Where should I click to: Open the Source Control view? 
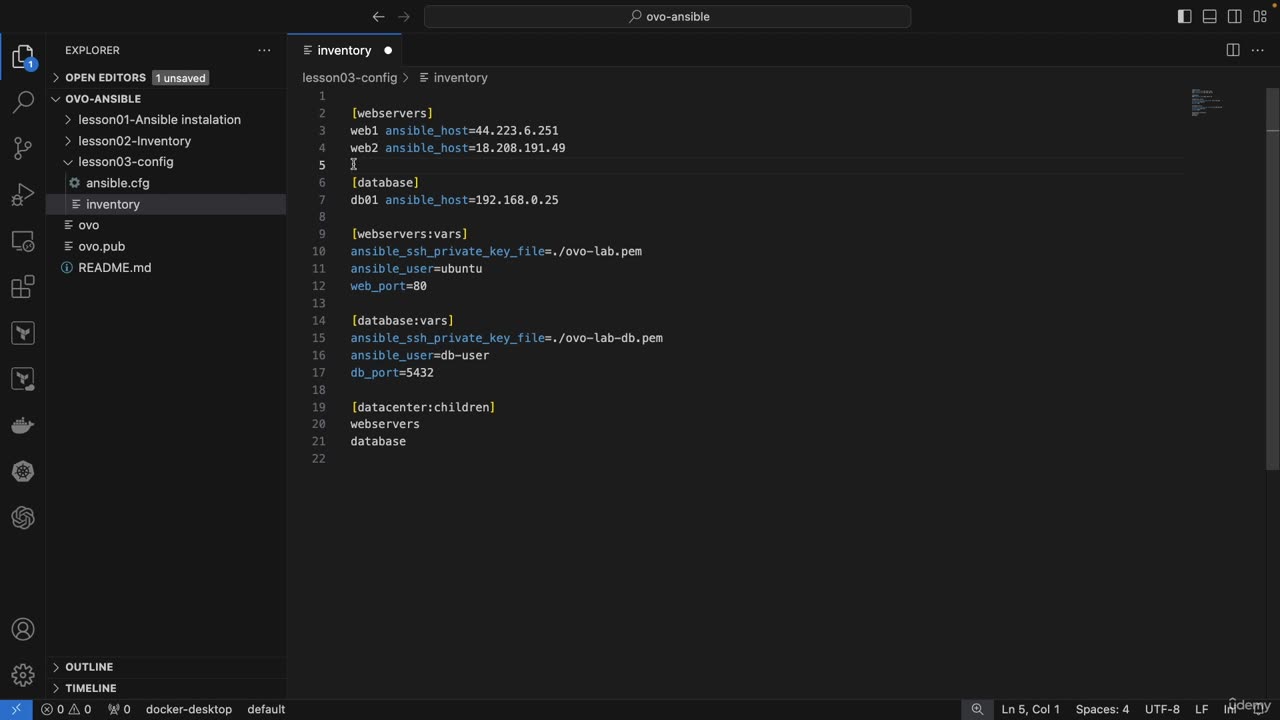(22, 148)
